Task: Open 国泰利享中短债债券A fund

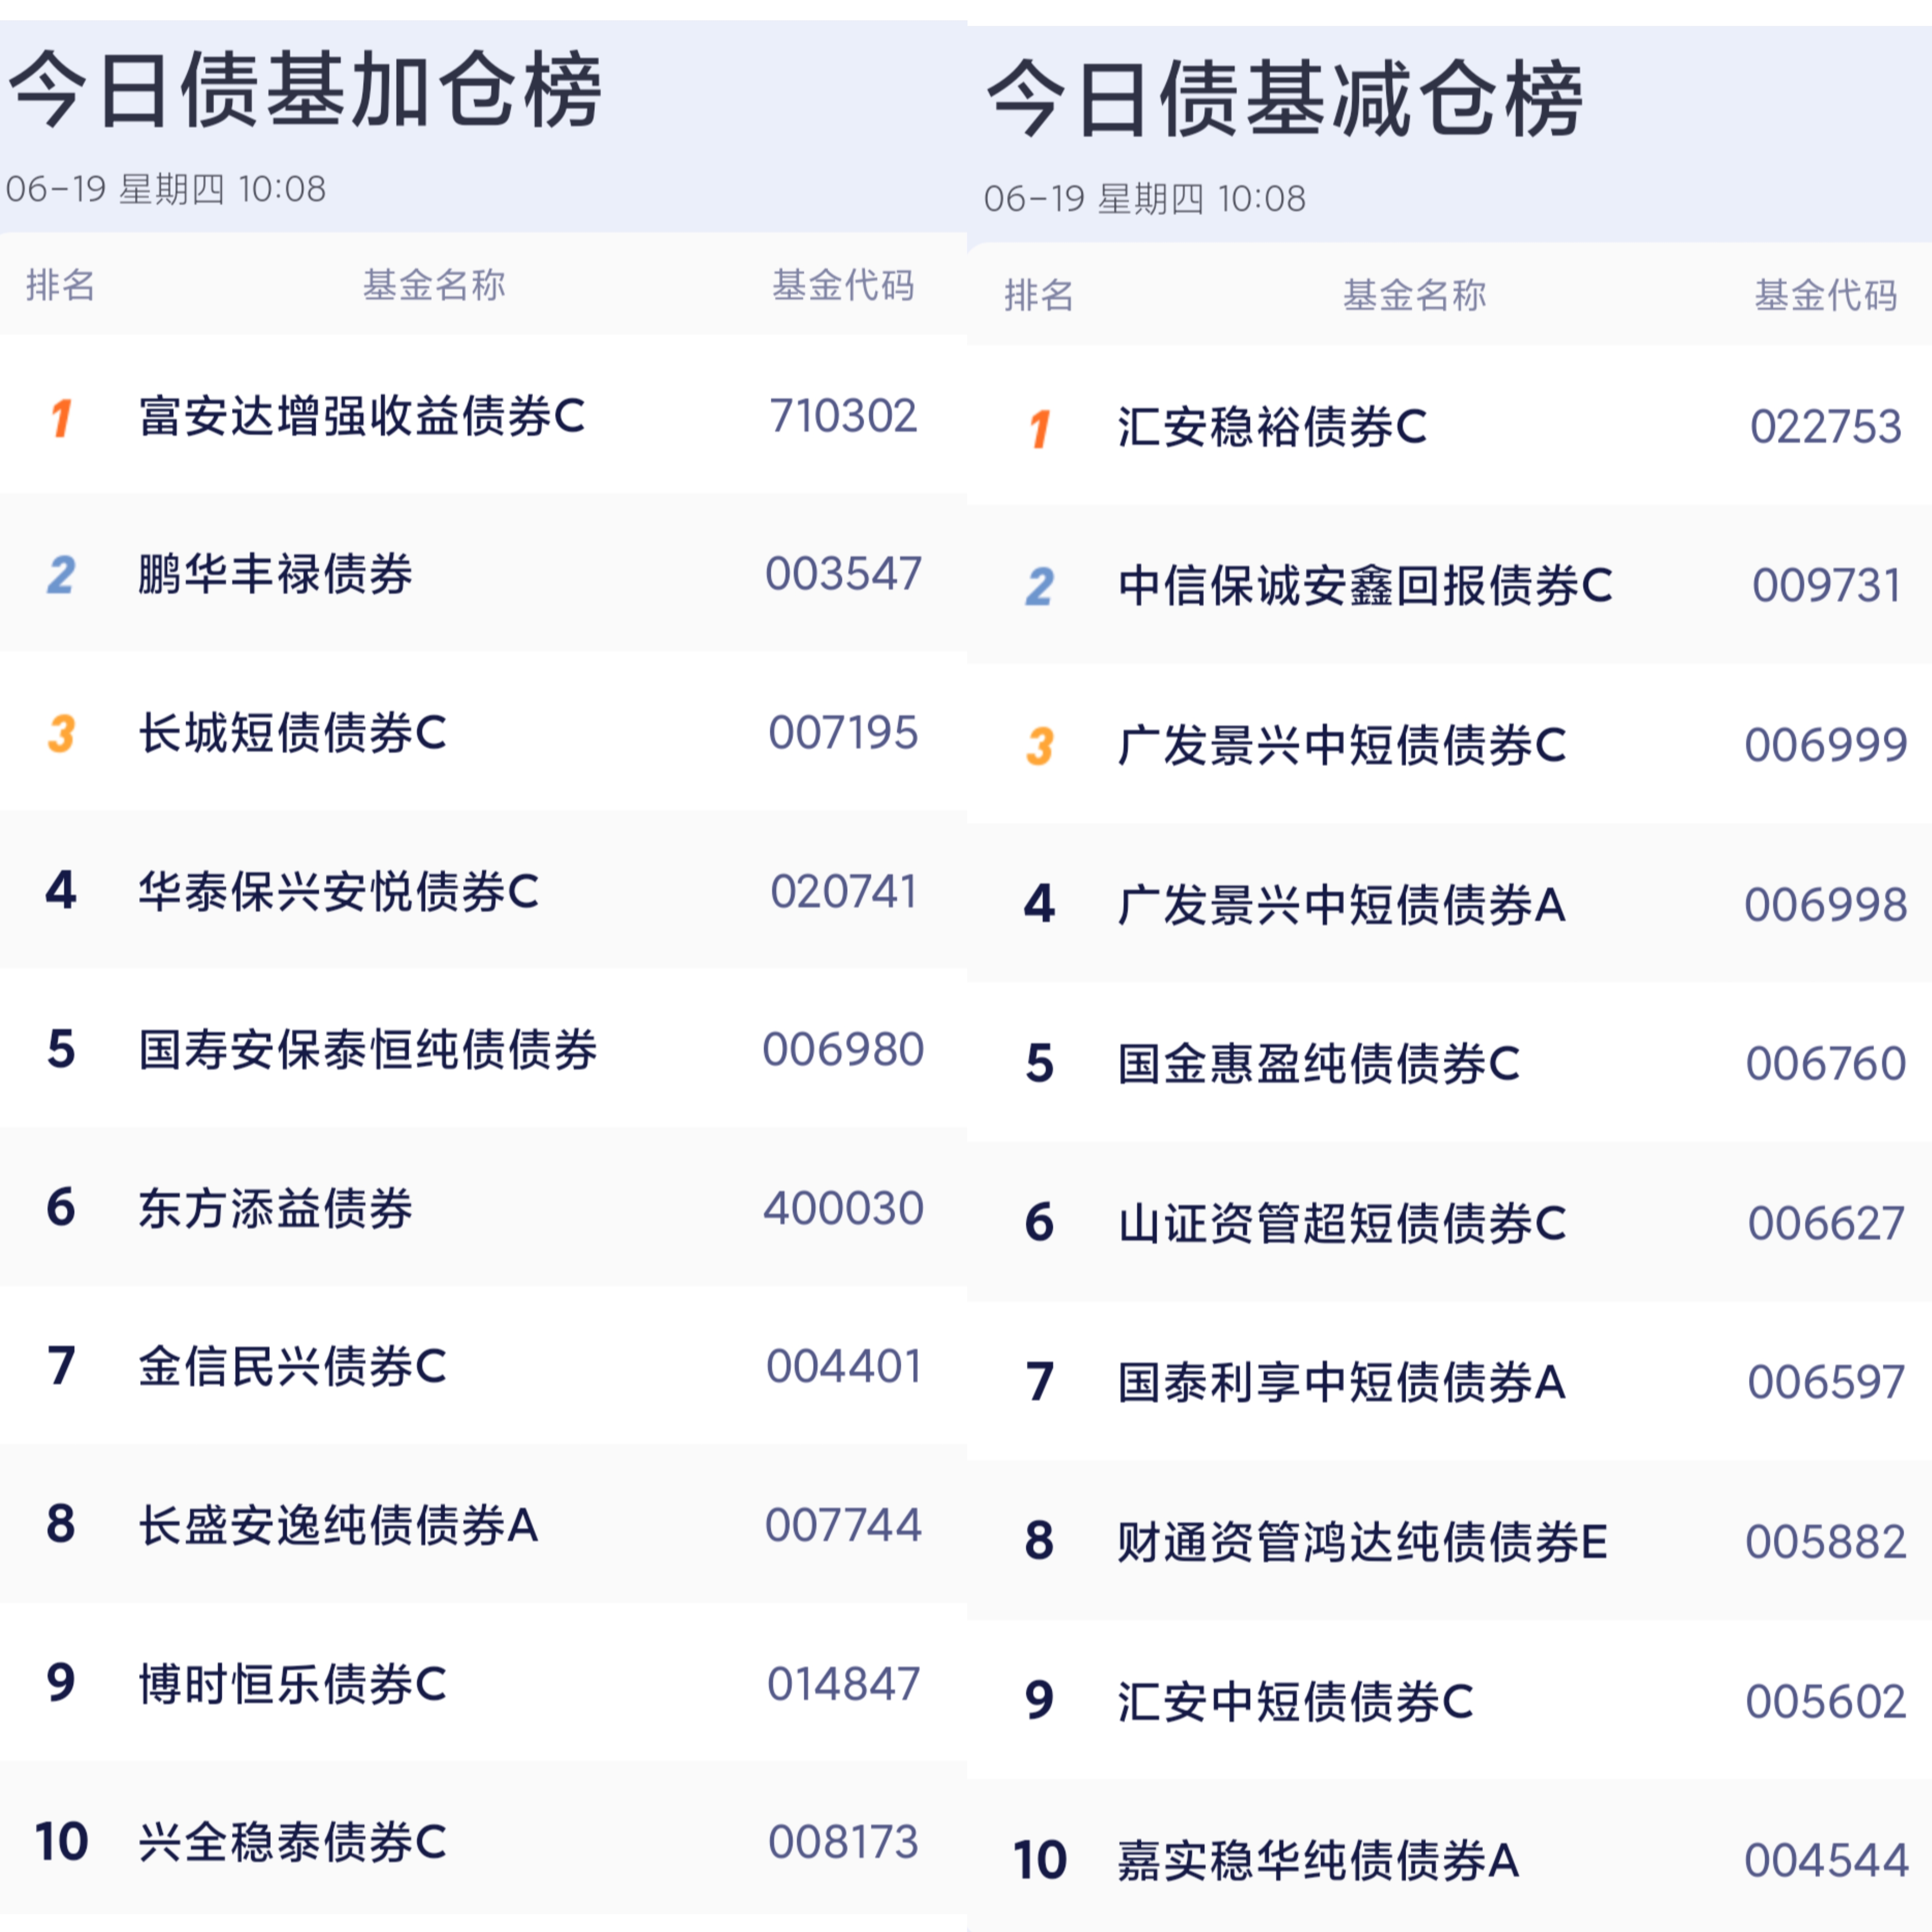Action: [1342, 1382]
